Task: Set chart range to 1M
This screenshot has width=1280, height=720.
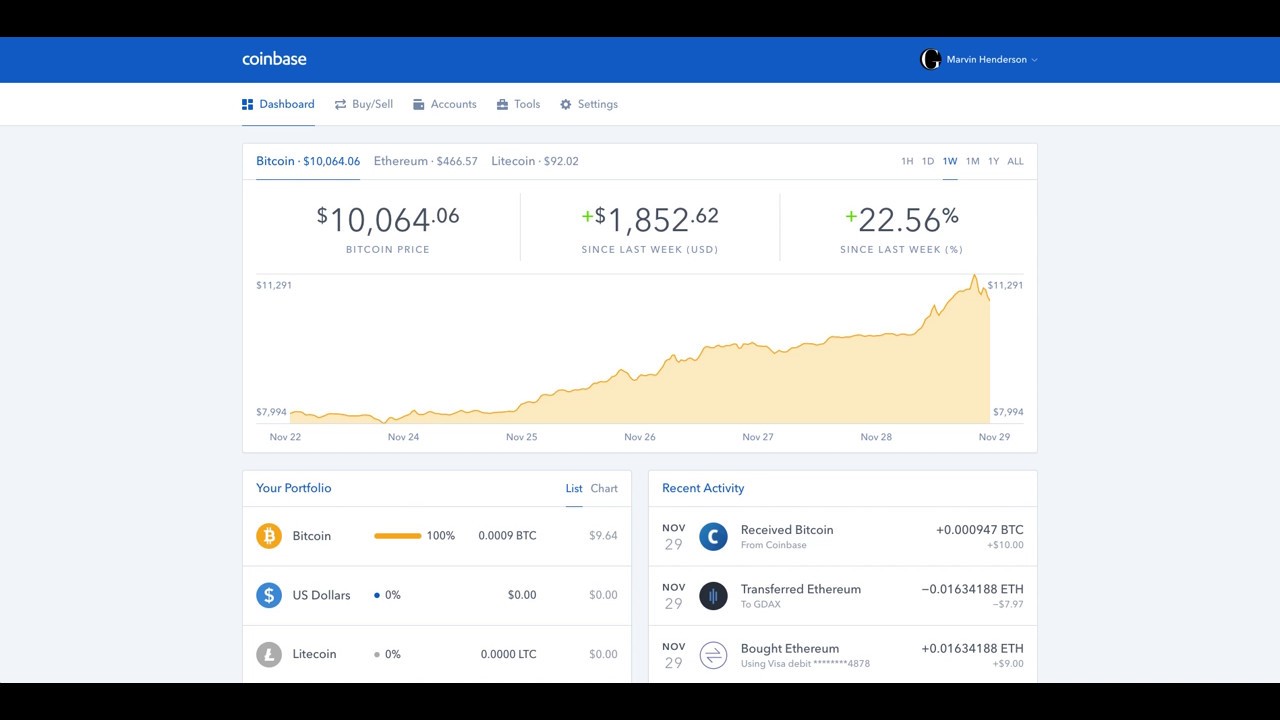Action: [x=972, y=161]
